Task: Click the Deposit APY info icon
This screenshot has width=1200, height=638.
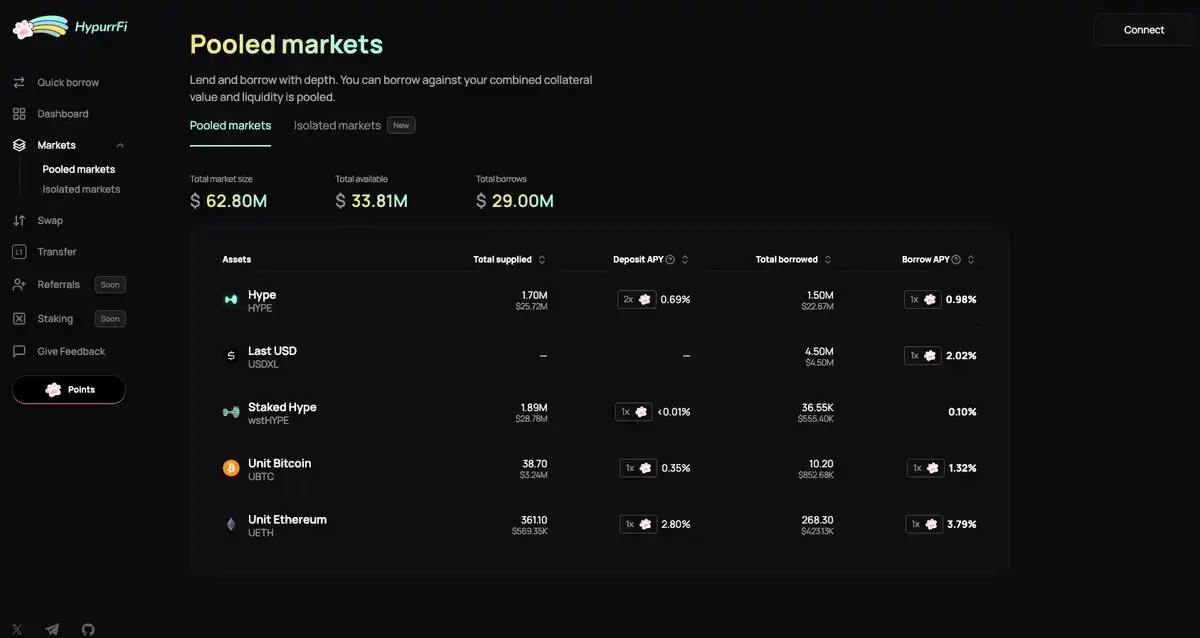Action: 670,260
